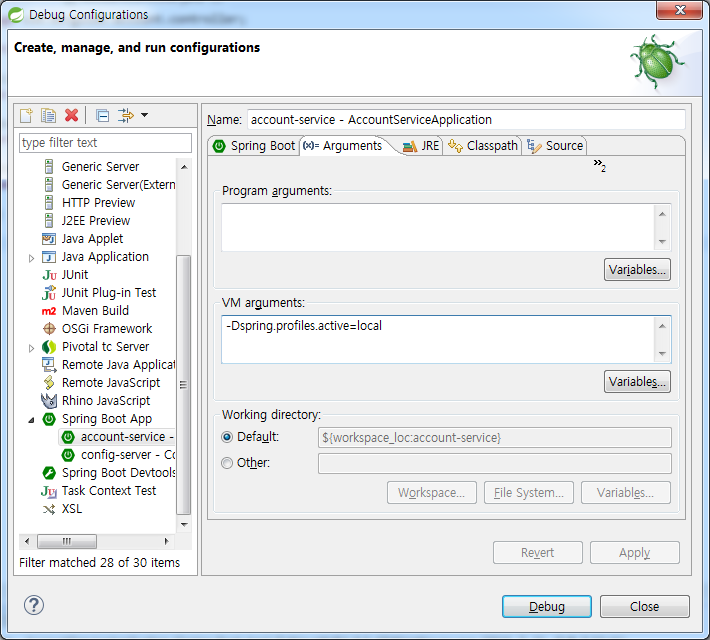Switch to the Classpath tab
Screen dimensions: 710x640
coord(482,146)
